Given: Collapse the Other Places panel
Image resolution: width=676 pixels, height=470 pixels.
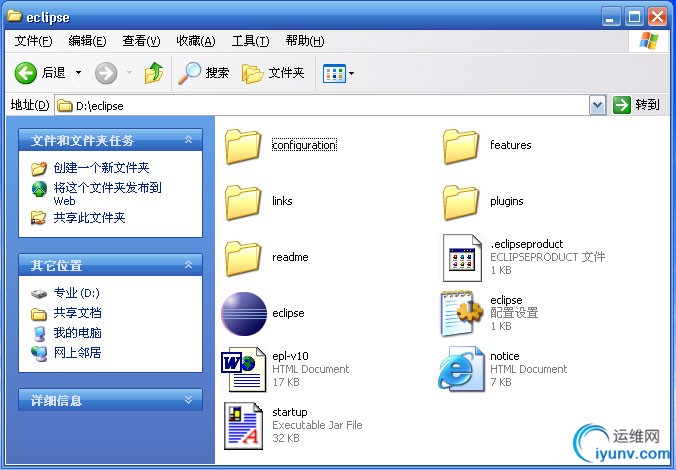Looking at the screenshot, I should tap(188, 265).
